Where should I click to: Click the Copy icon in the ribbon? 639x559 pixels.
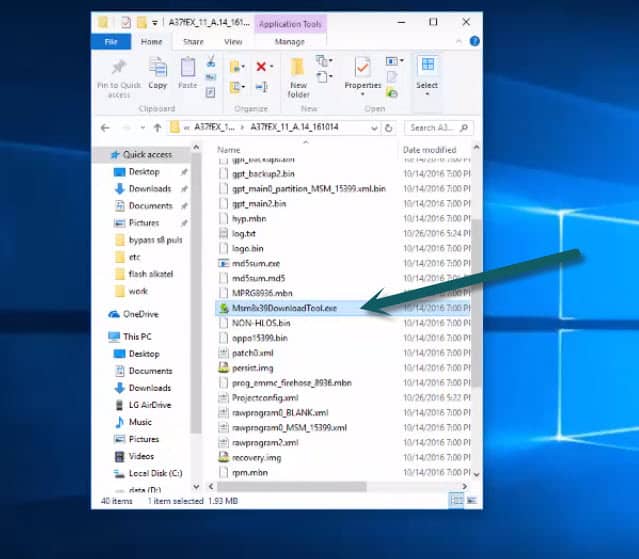pos(158,67)
